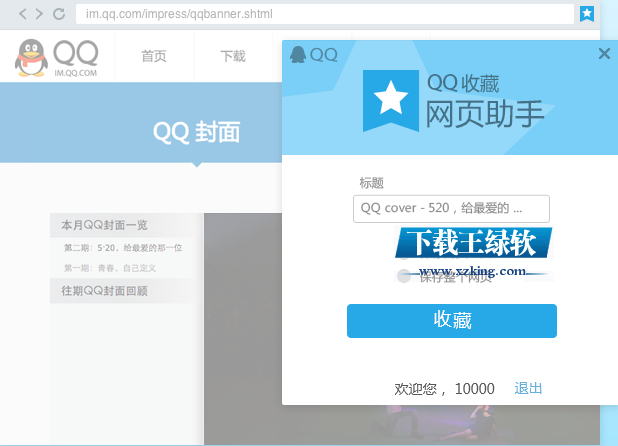Click the QQ collection star icon in address bar
The width and height of the screenshot is (618, 446).
click(587, 14)
